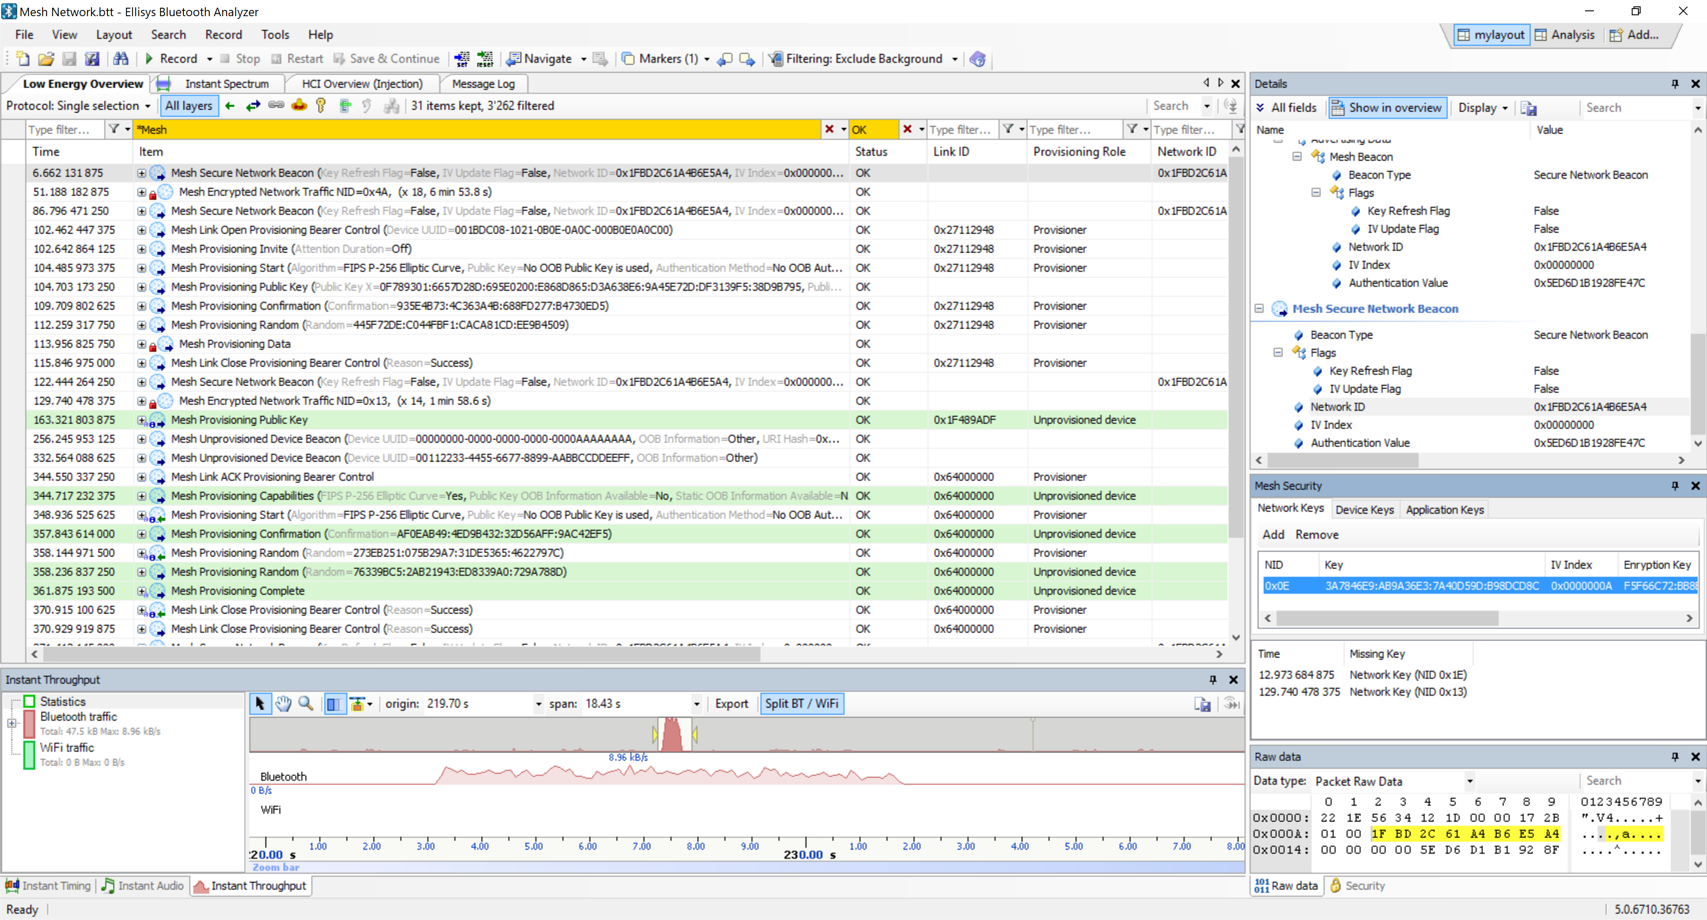Click the binoculars find icon in toolbar
1707x920 pixels.
point(121,59)
